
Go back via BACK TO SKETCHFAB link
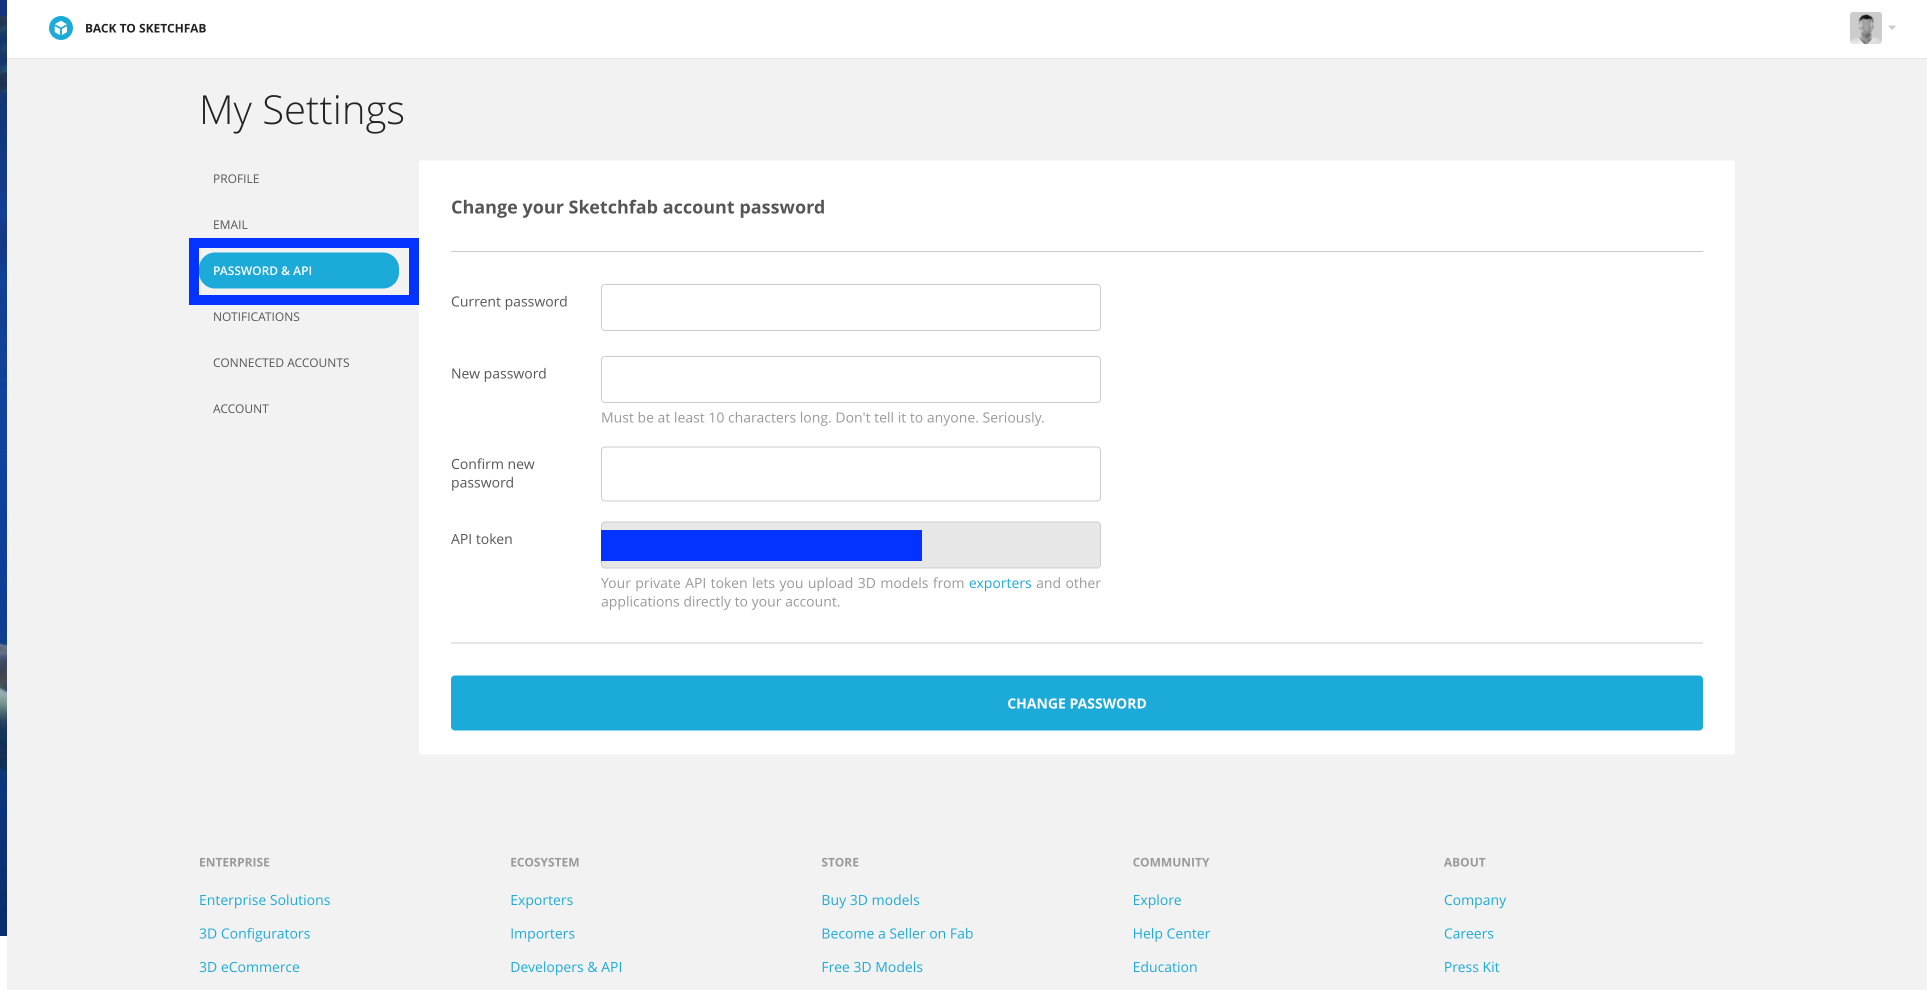pos(145,28)
